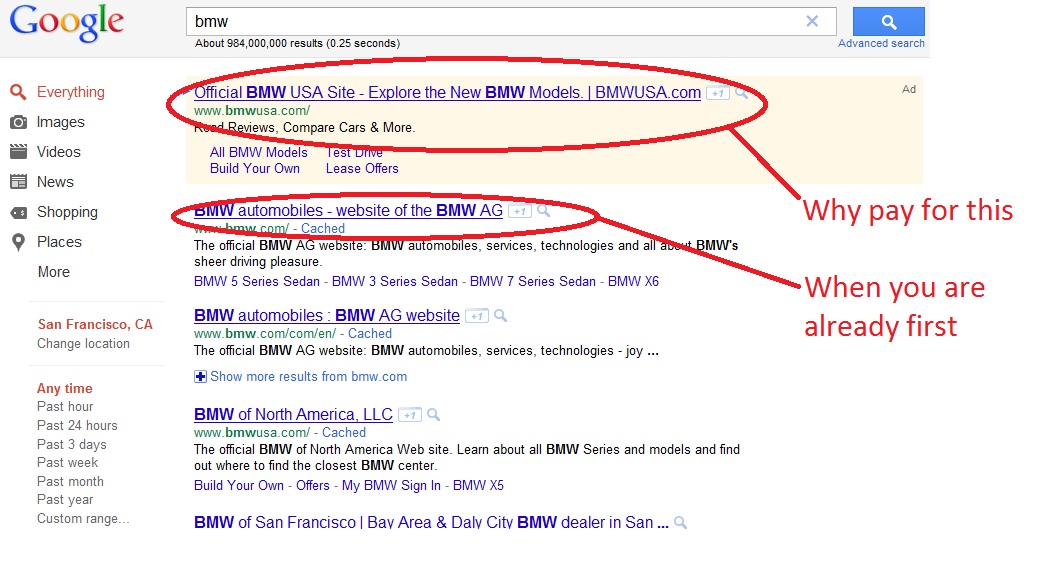The height and width of the screenshot is (566, 1040).
Task: Open BMW of San Francisco dealer result
Action: pos(431,522)
